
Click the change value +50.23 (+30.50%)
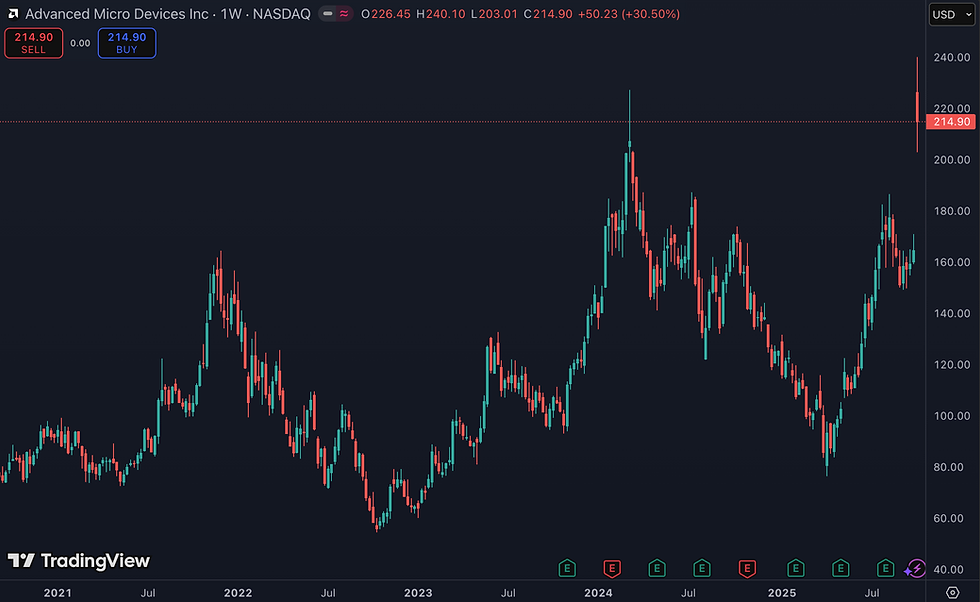click(629, 14)
